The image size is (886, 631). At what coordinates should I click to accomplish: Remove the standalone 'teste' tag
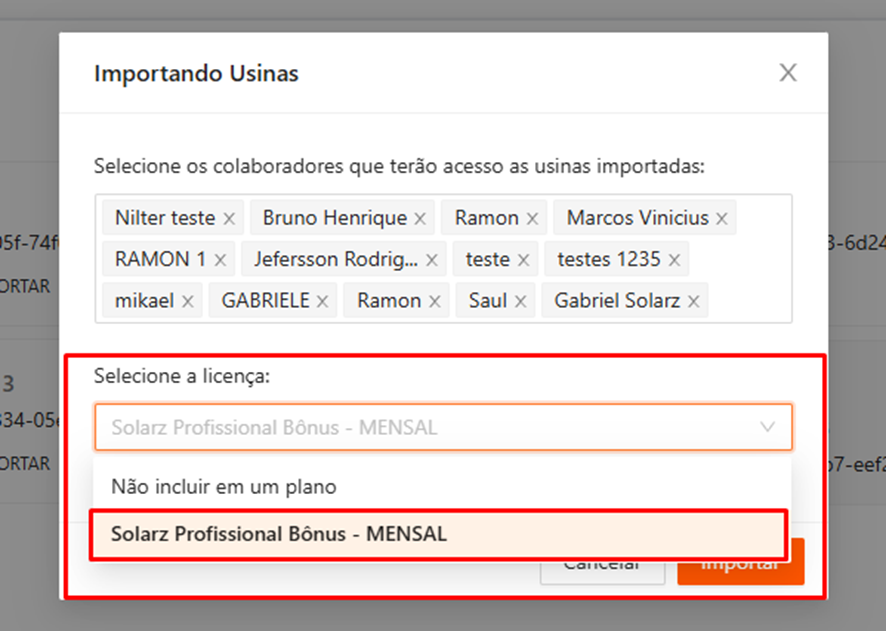coord(523,260)
